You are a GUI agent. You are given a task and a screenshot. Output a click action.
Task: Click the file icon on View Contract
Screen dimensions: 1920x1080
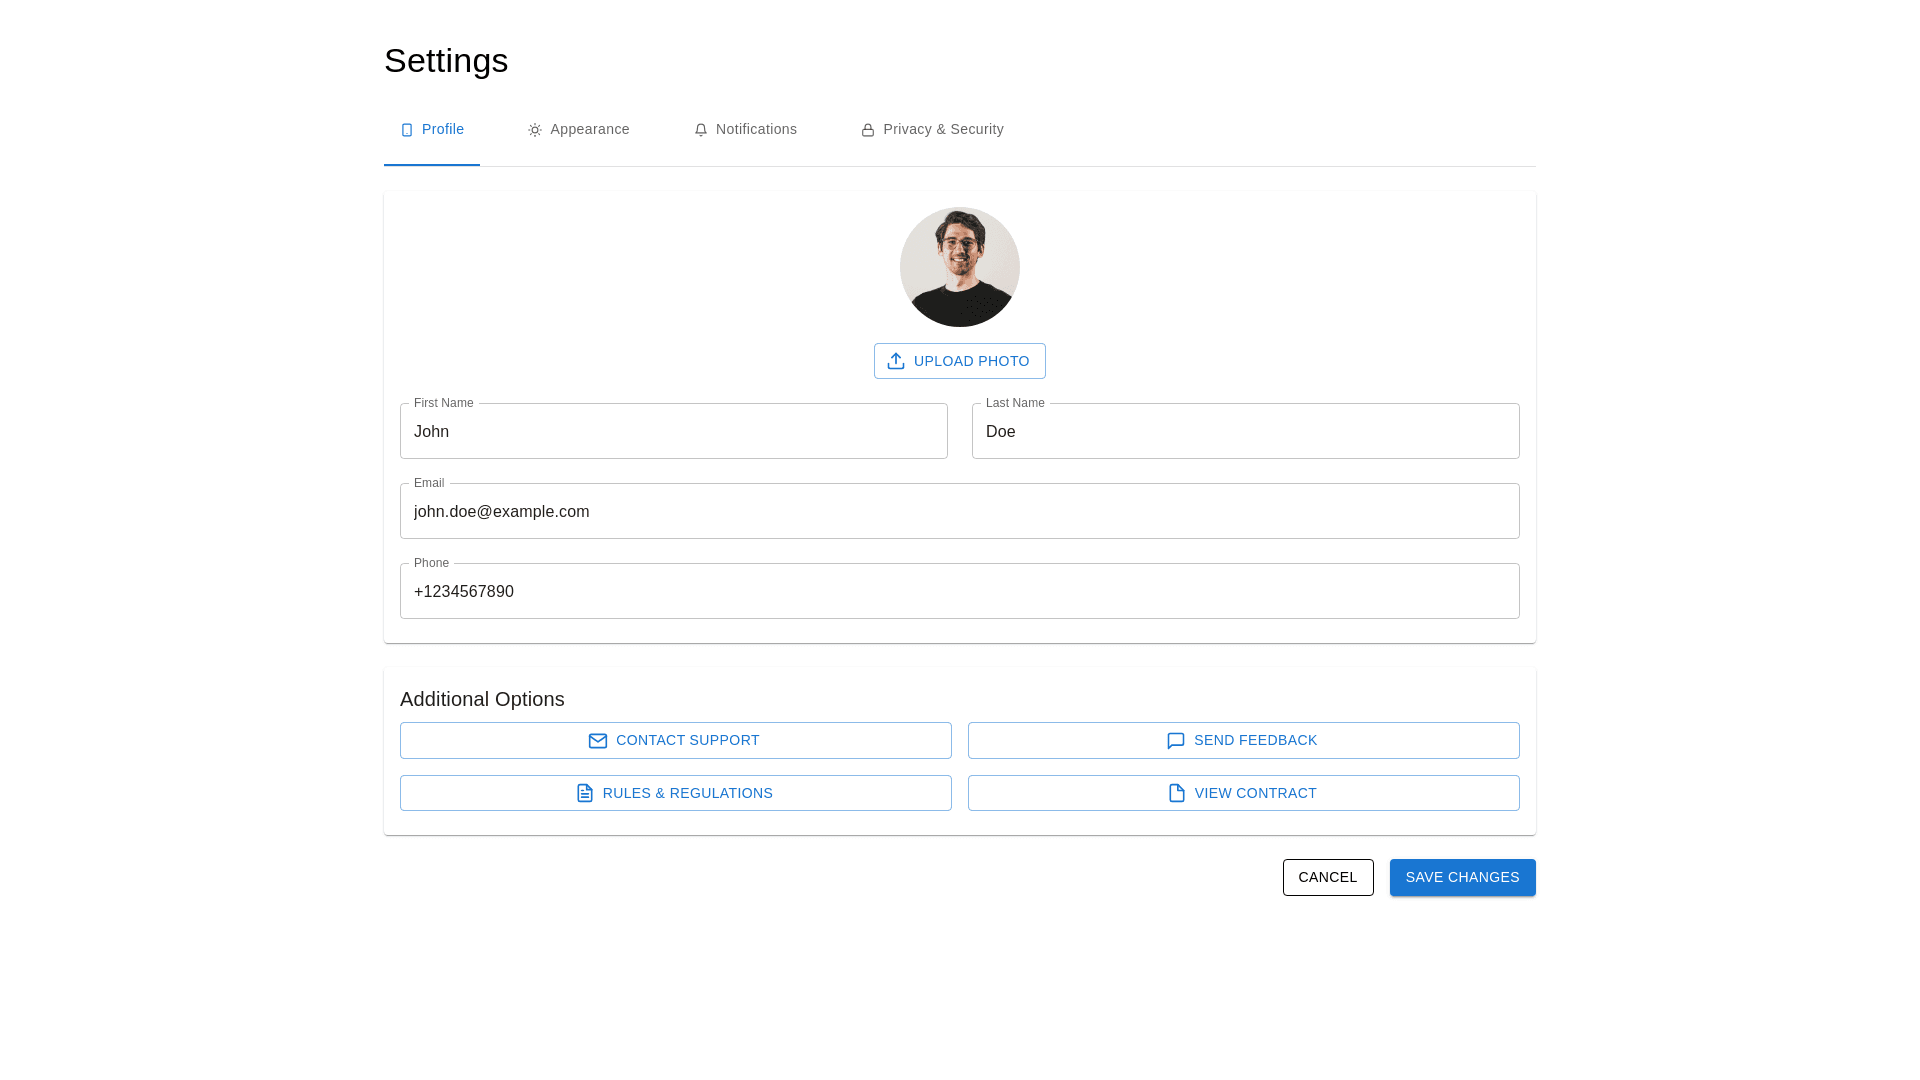(x=1176, y=793)
